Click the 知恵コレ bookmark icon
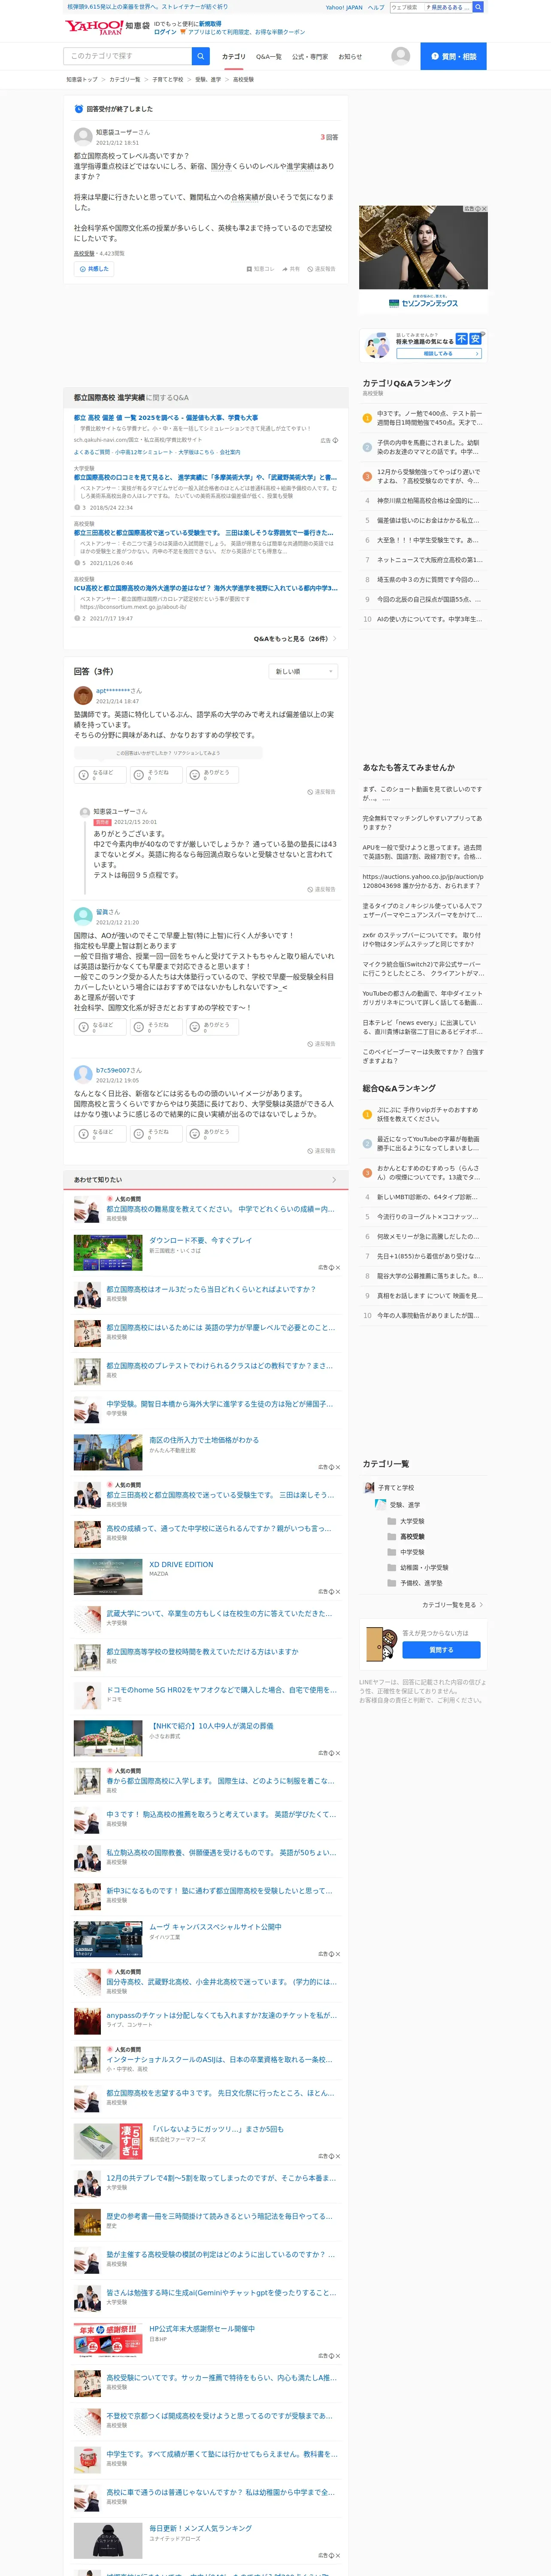 250,269
